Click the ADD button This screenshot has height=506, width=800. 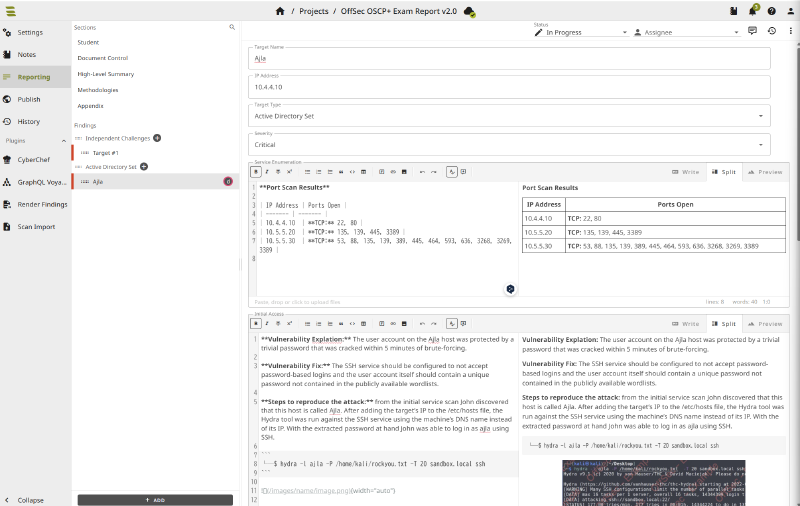(154, 499)
